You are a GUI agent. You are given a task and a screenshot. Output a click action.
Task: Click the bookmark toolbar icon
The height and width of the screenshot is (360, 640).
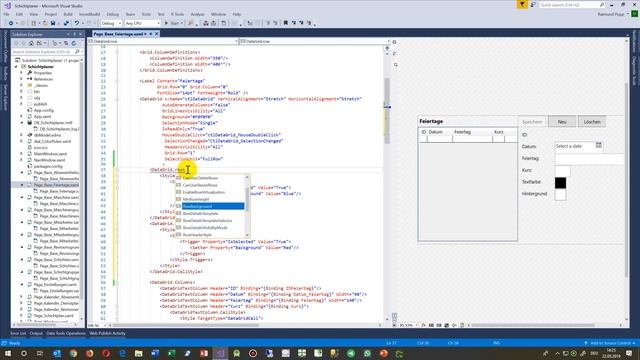(x=286, y=23)
